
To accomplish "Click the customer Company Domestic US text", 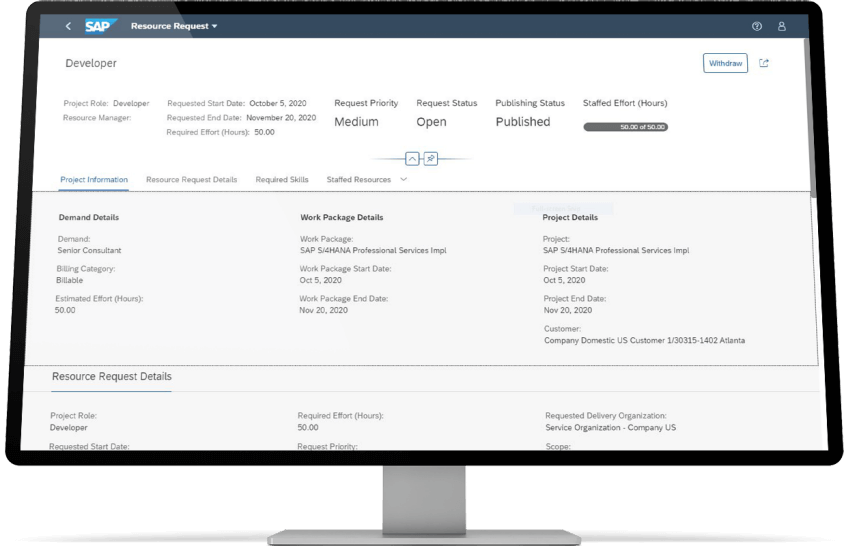I will 643,340.
